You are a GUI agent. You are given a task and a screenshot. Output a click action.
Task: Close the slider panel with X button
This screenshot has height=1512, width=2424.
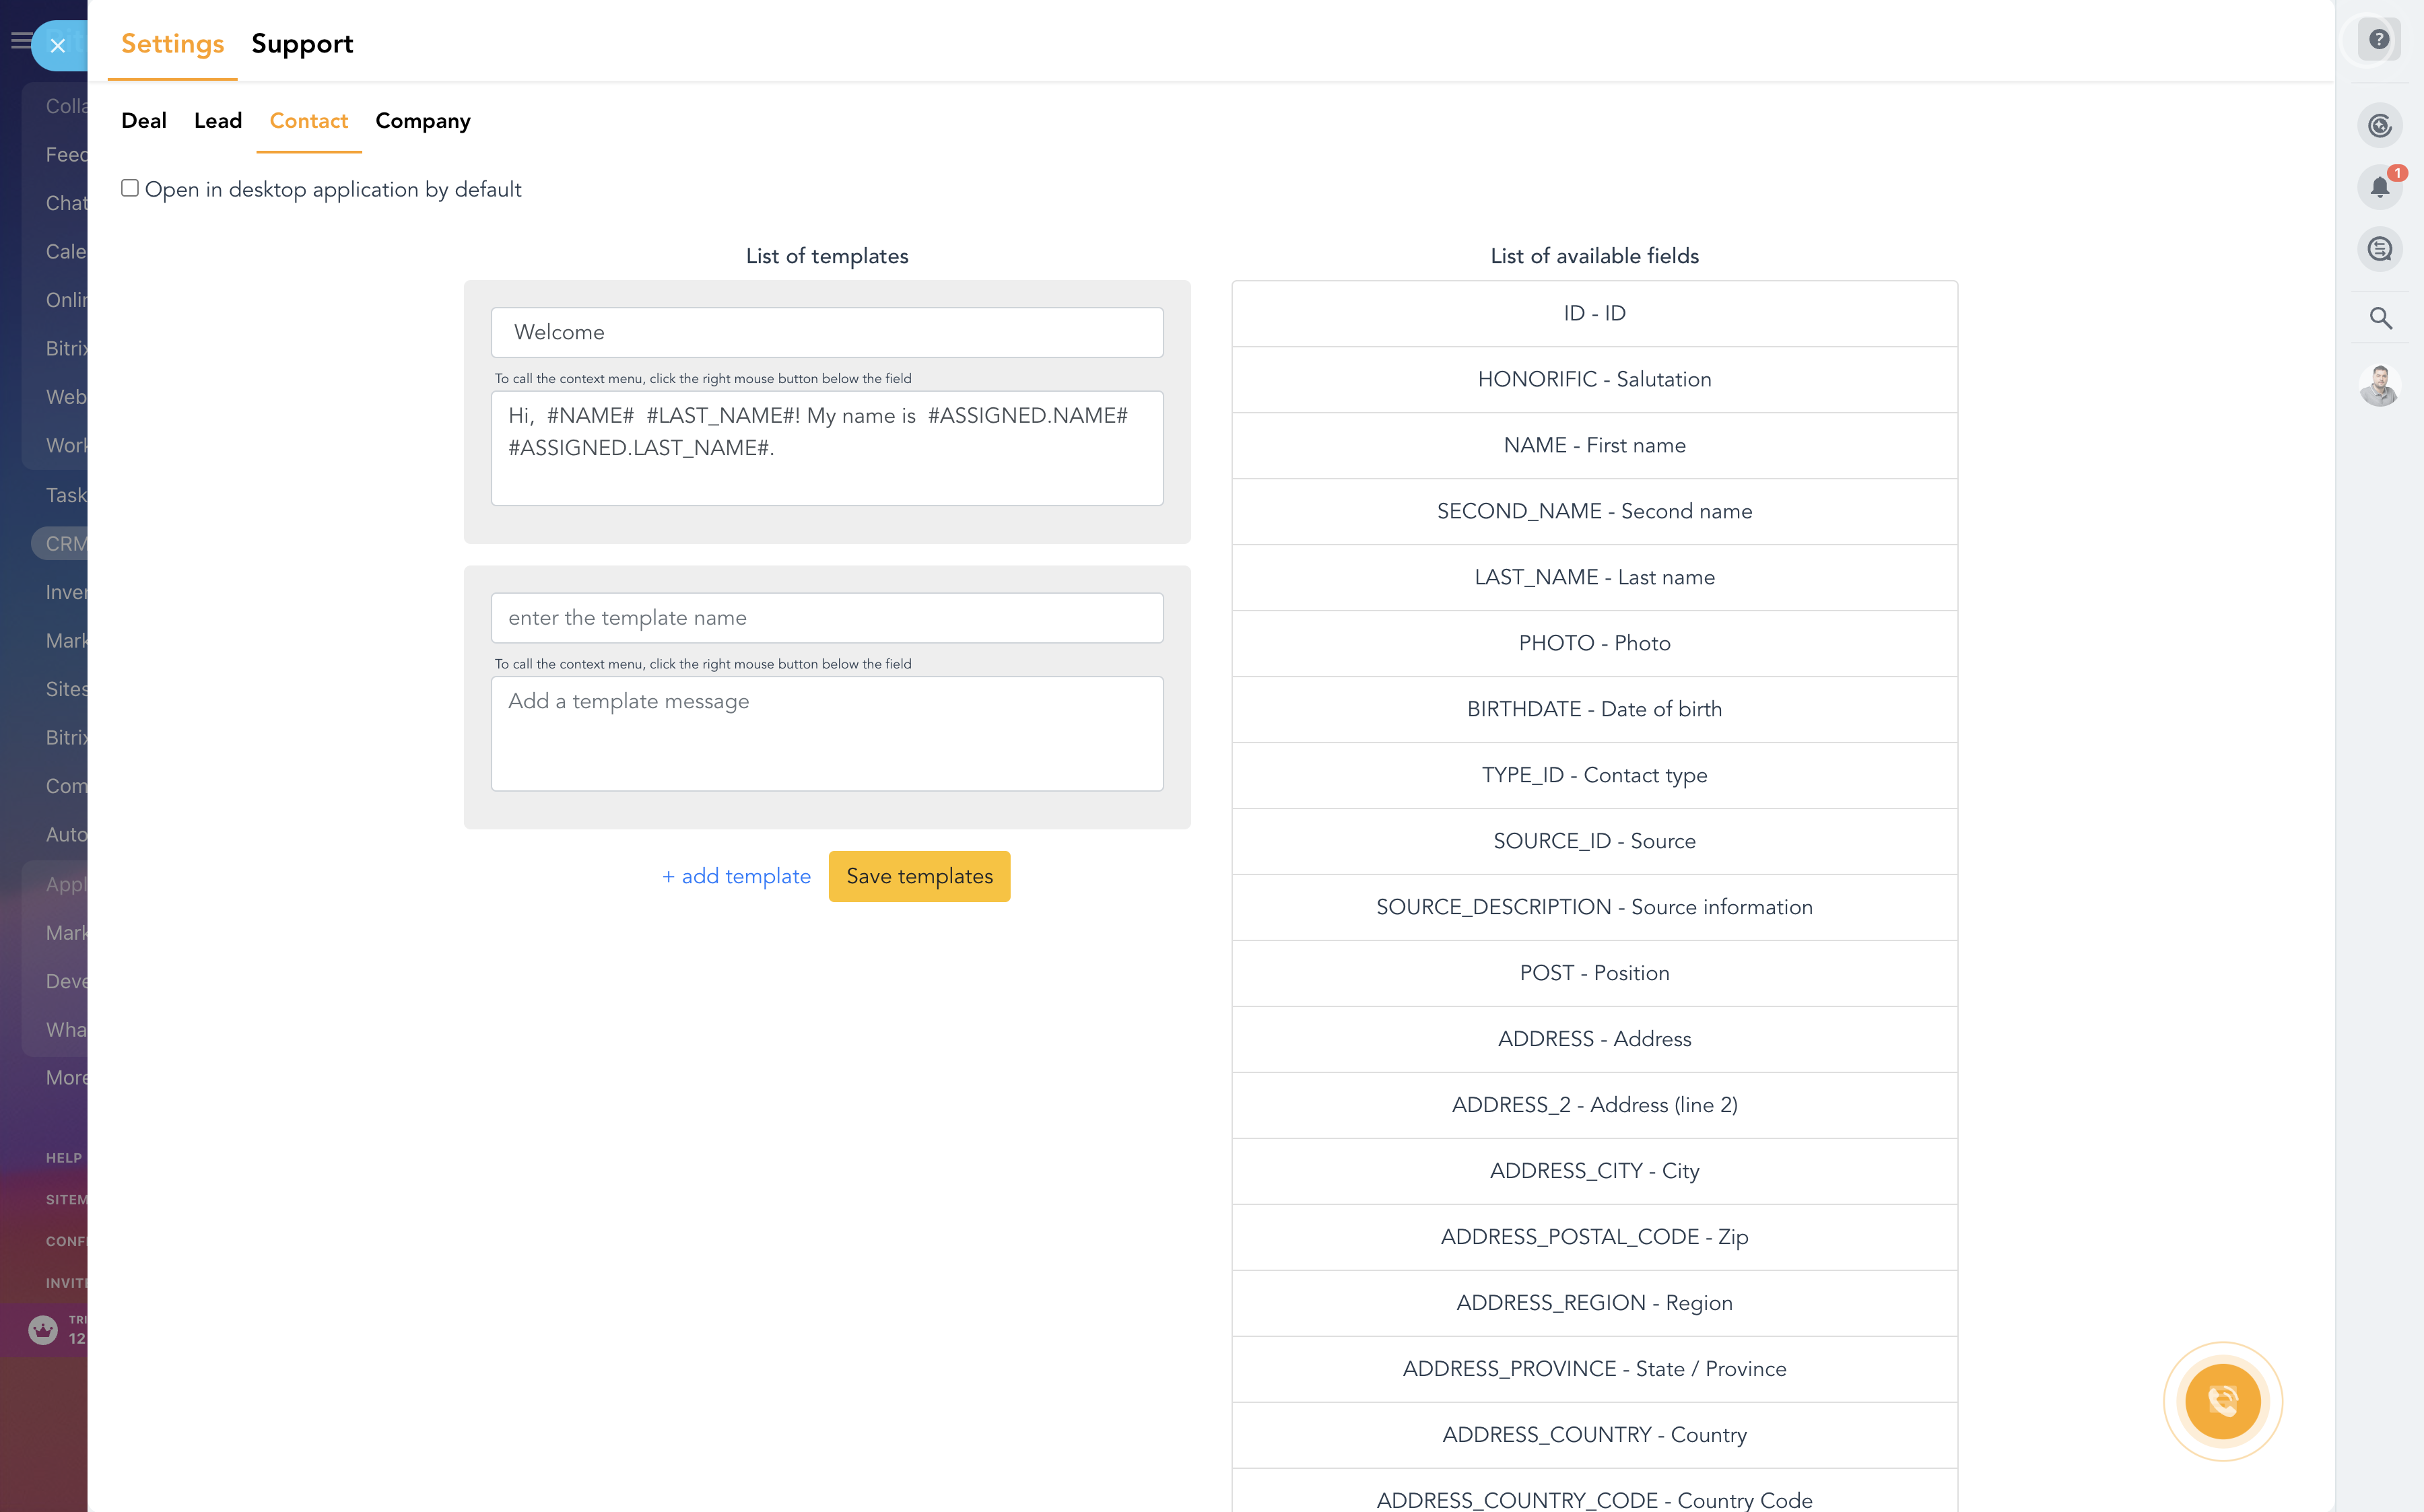tap(57, 45)
